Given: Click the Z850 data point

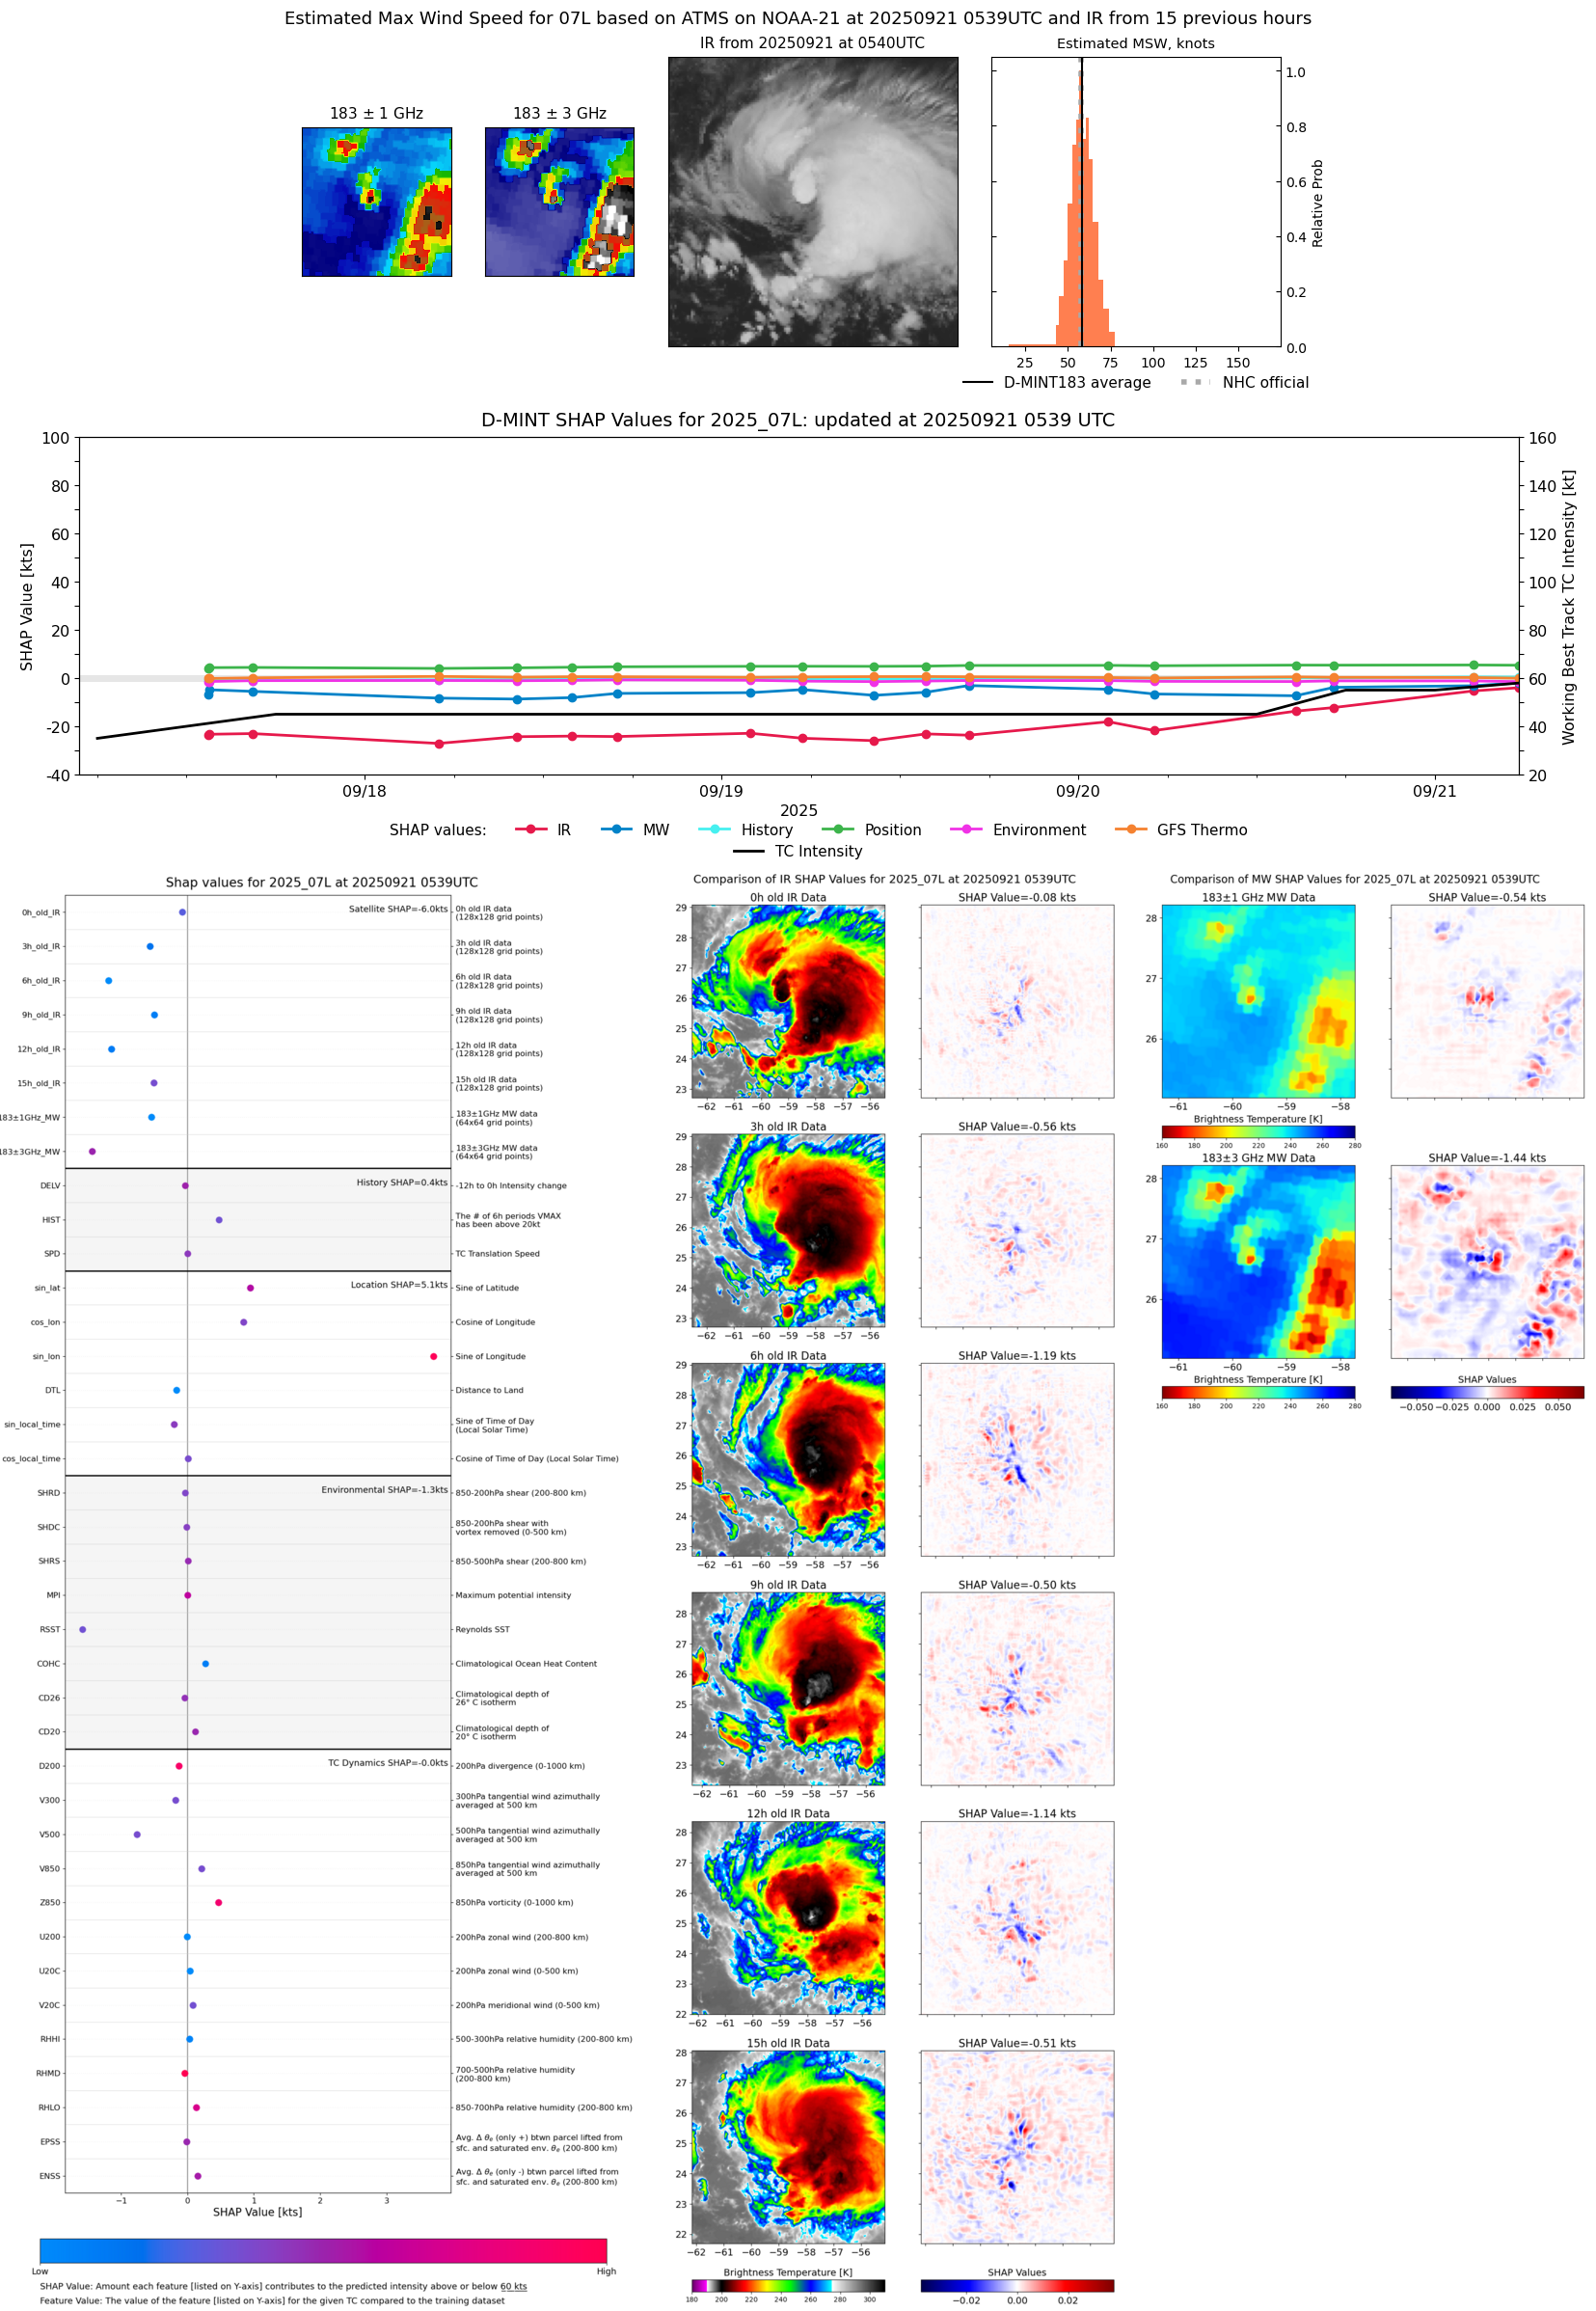Looking at the screenshot, I should coord(218,1902).
